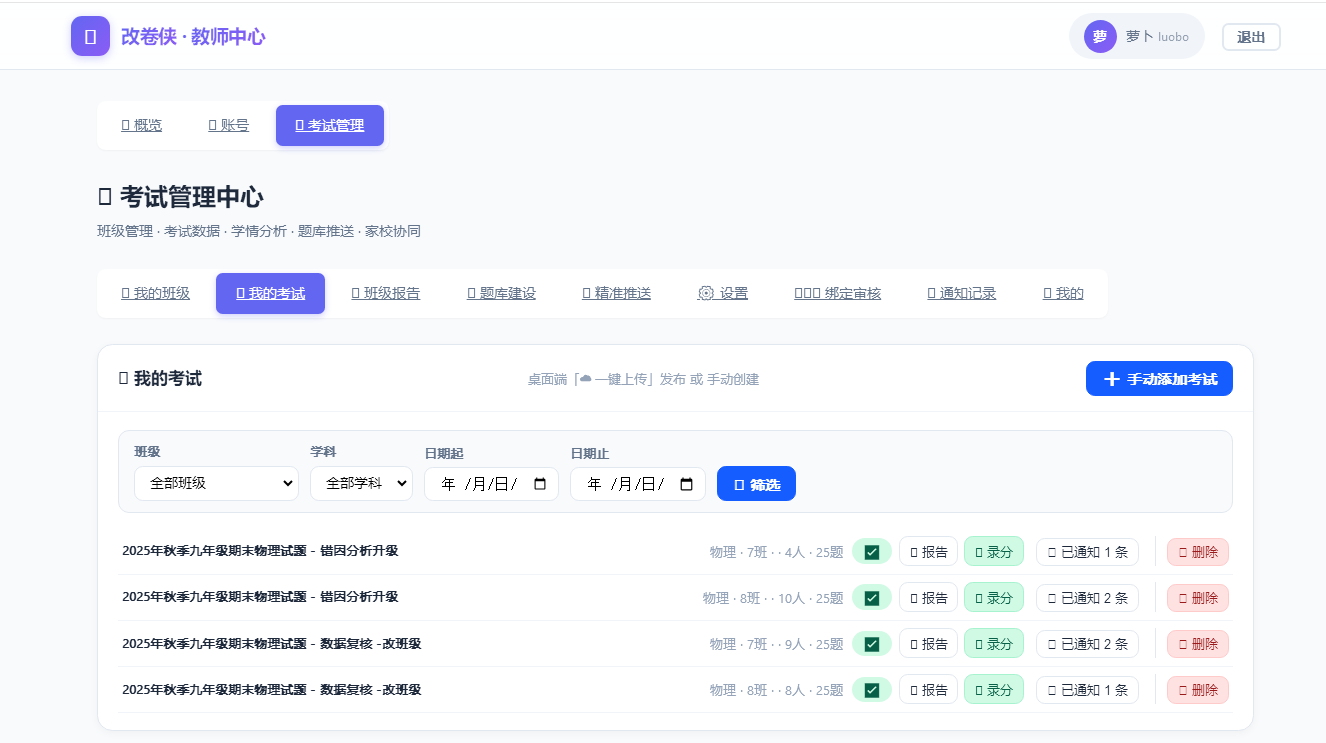1326x743 pixels.
Task: Expand the 全部学科 subject dropdown
Action: click(361, 483)
